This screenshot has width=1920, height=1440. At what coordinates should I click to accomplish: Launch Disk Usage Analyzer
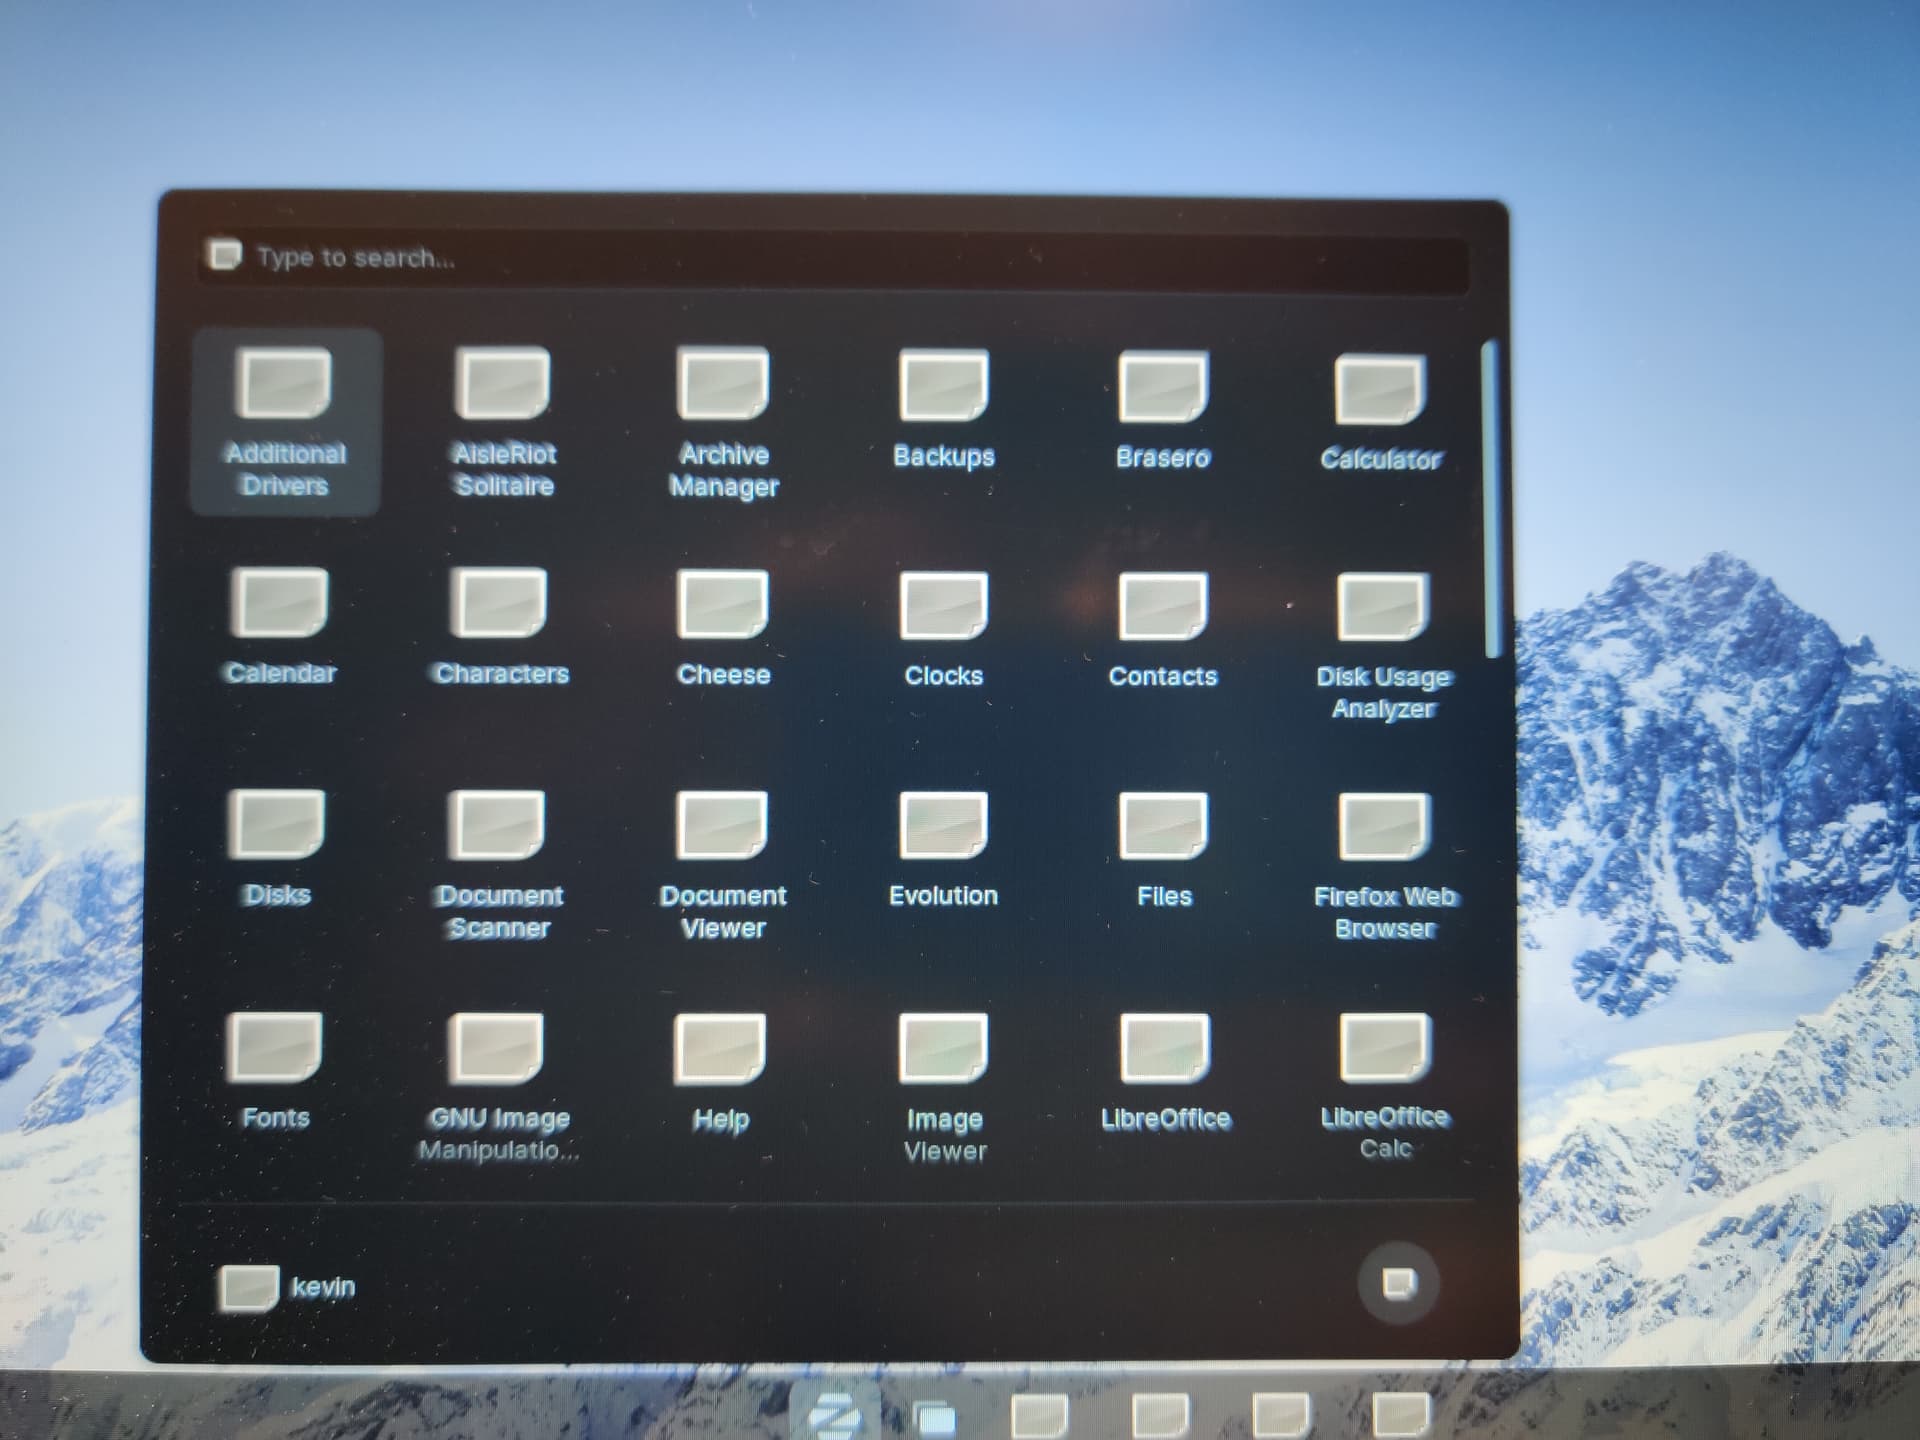click(x=1383, y=646)
